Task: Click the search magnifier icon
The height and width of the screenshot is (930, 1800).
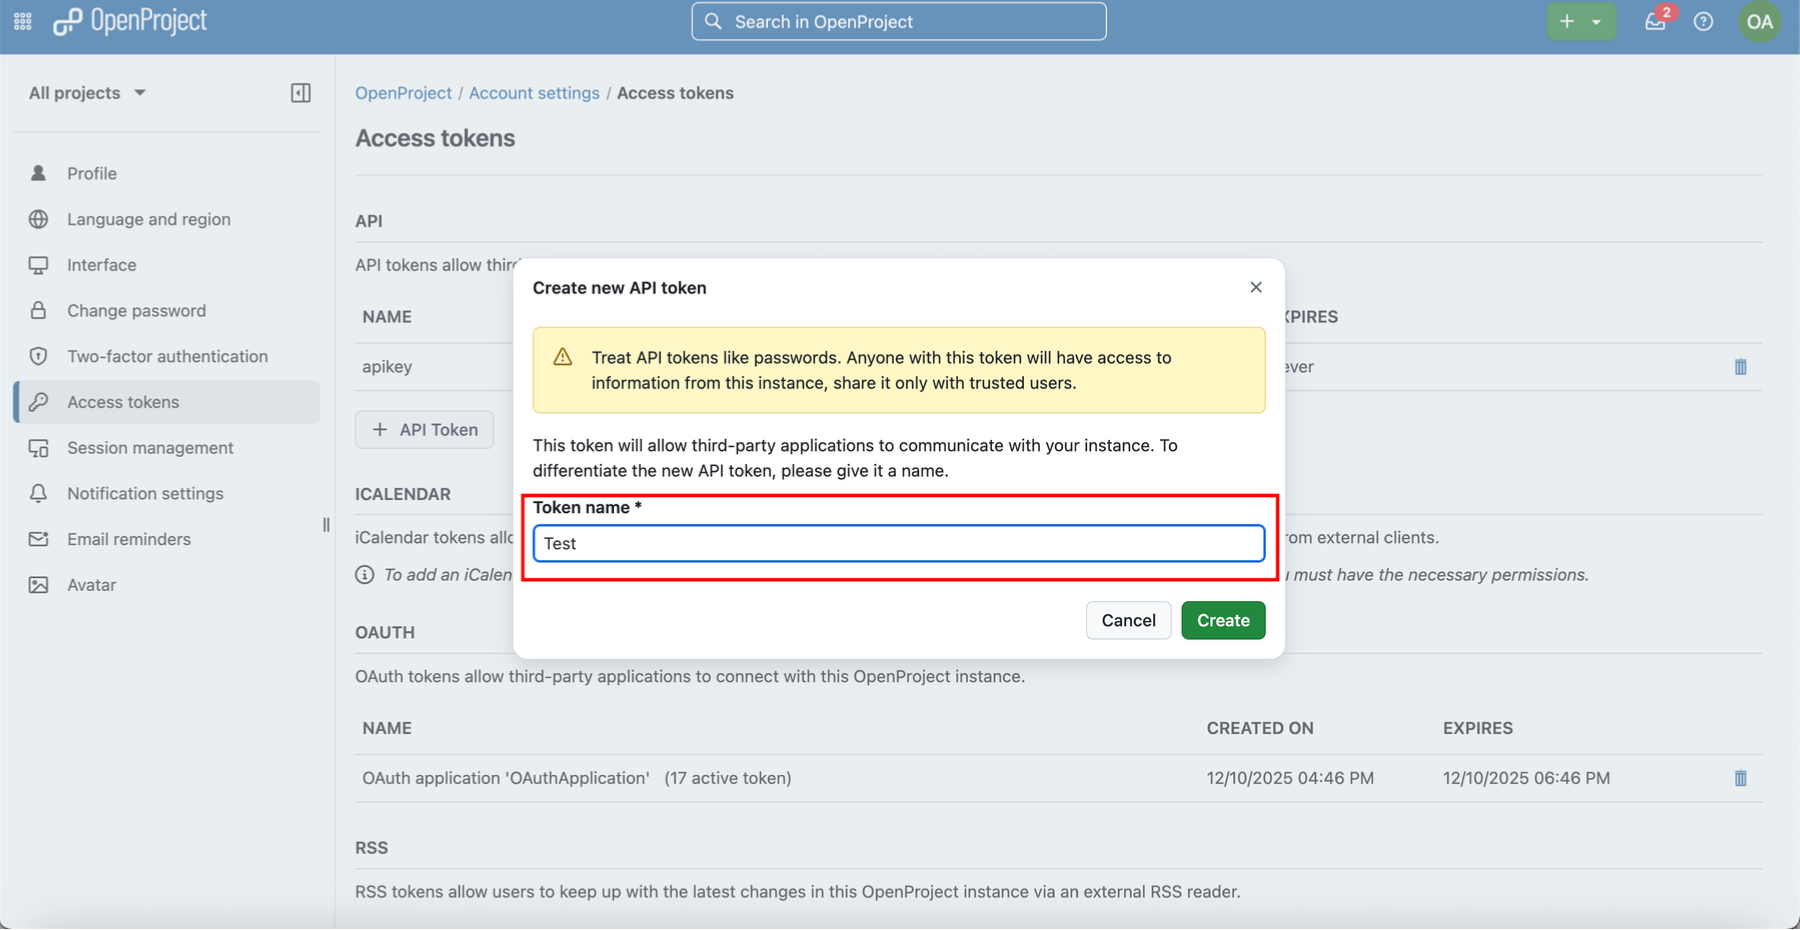Action: pyautogui.click(x=713, y=21)
